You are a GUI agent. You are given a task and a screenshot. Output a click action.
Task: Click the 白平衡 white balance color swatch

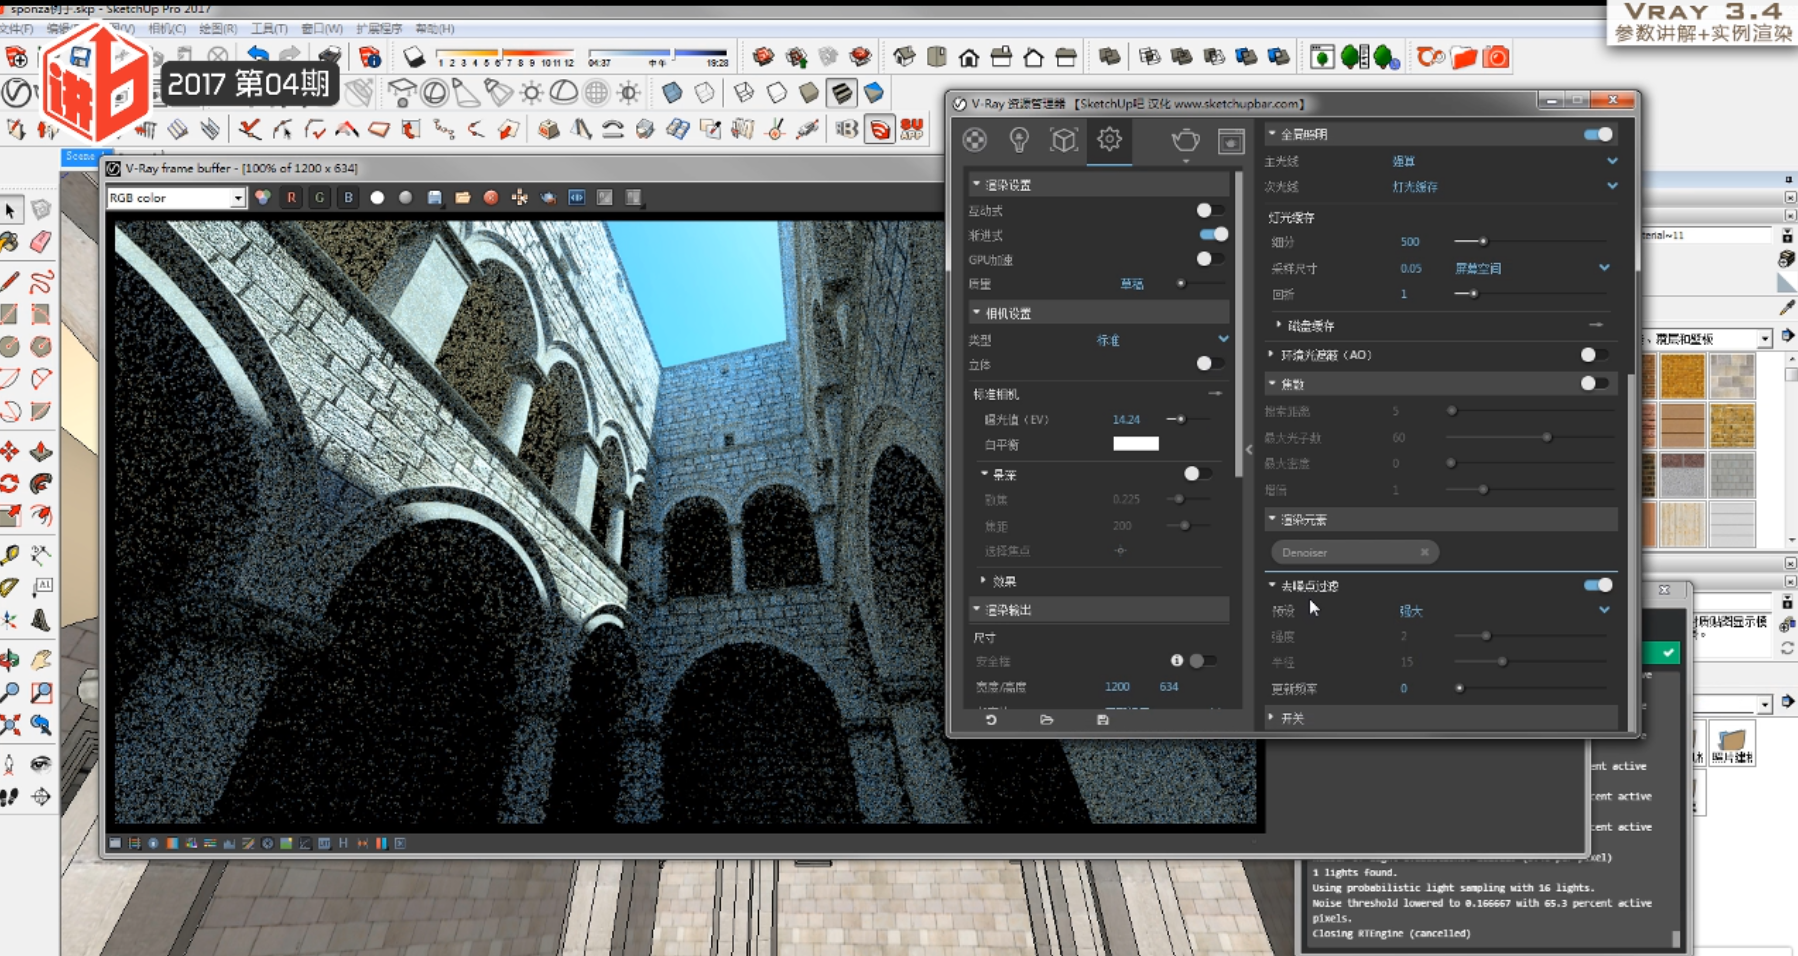coord(1136,444)
